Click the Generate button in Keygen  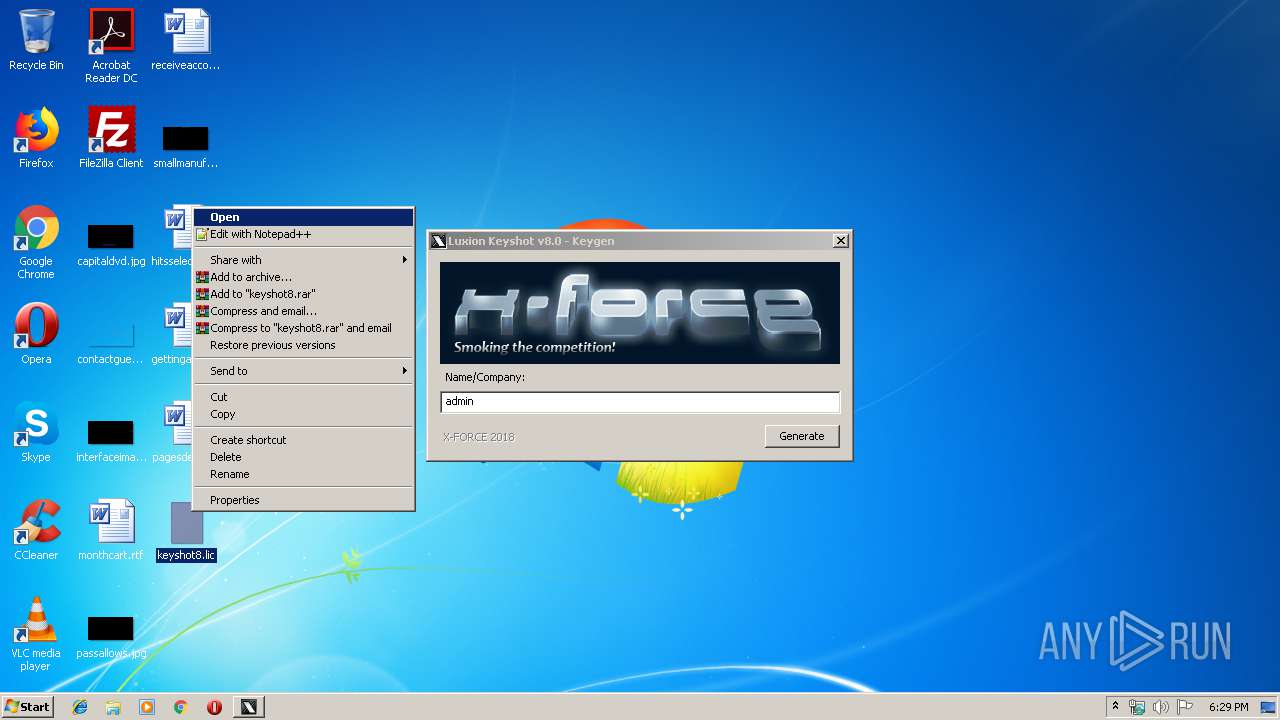802,436
